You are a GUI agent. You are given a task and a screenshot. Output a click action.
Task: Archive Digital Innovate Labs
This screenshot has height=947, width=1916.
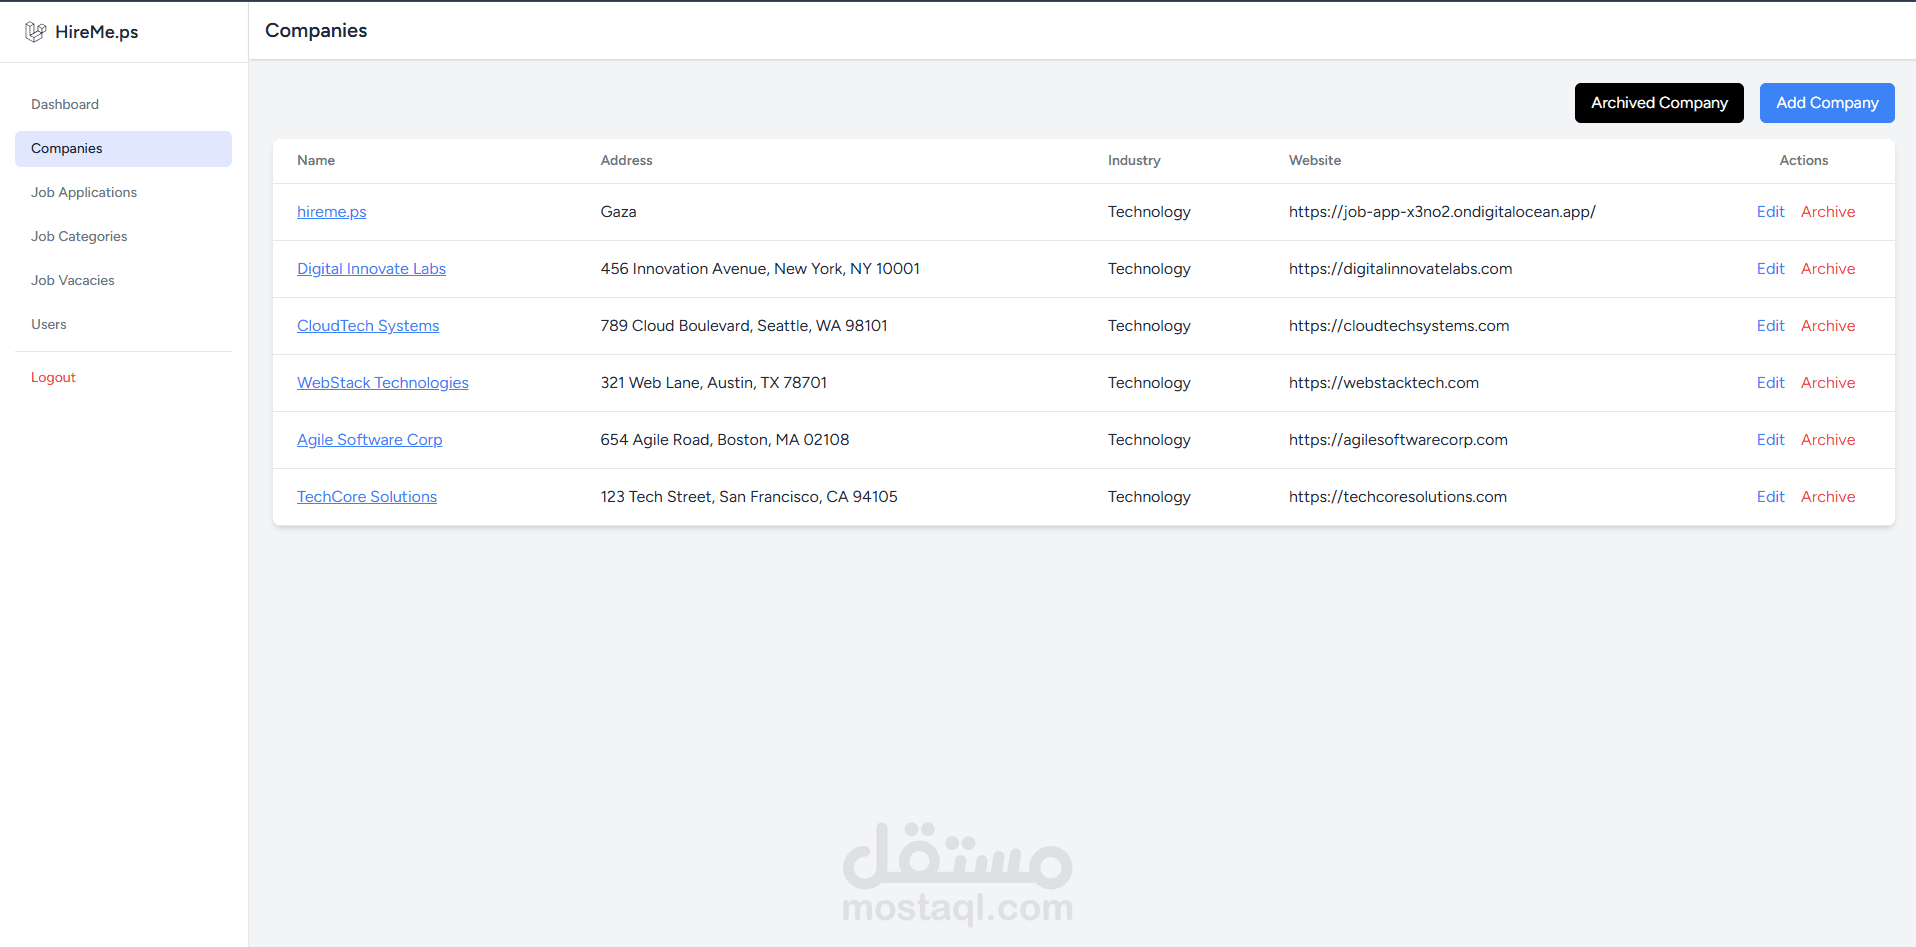coord(1828,269)
